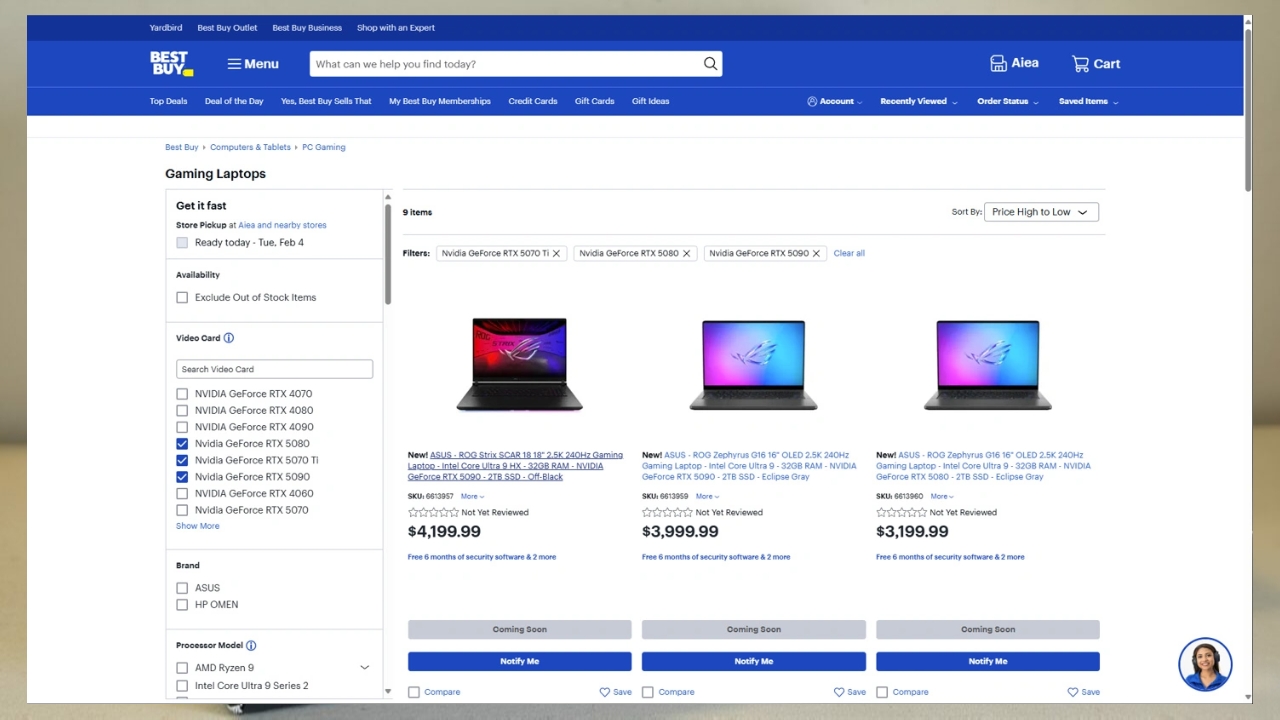Screen dimensions: 1280x720
Task: Click the filter panel scrollbar
Action: 388,254
